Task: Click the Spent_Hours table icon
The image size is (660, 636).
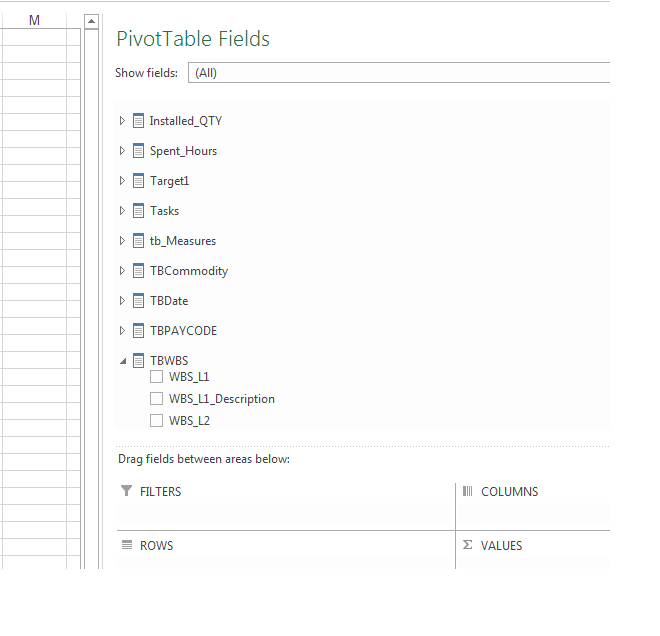Action: [138, 151]
